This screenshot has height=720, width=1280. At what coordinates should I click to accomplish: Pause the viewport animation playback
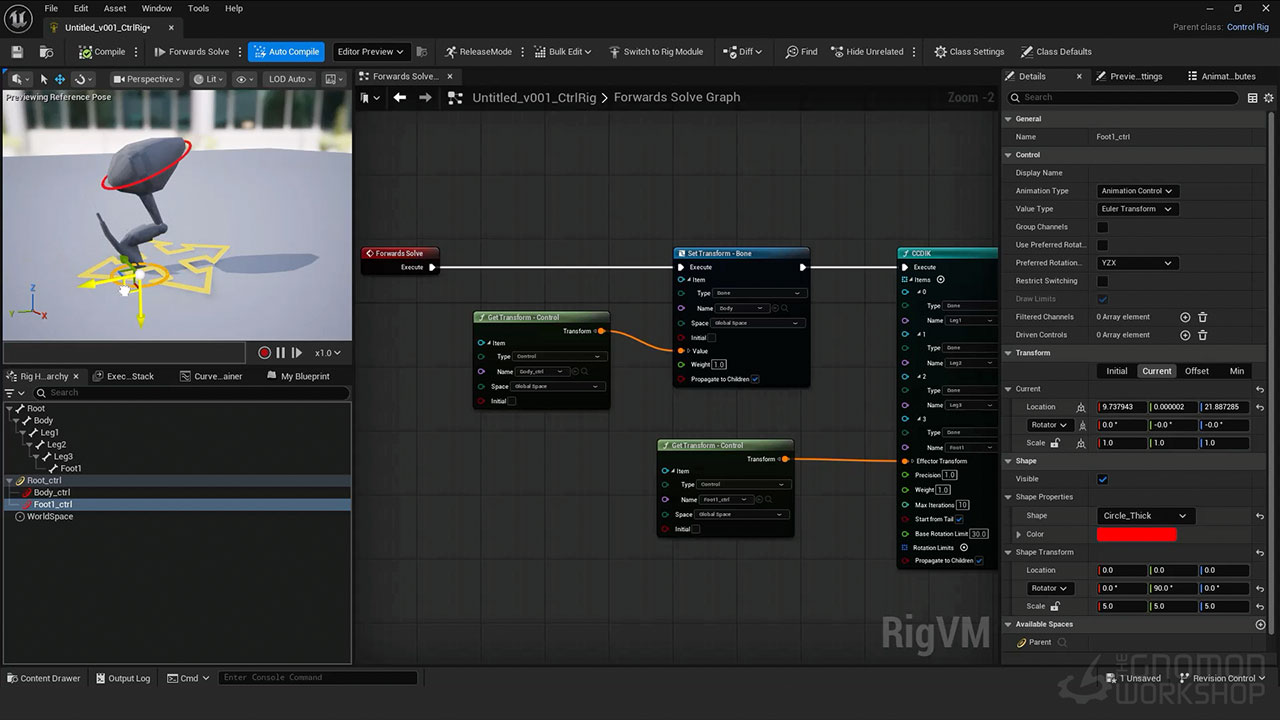(280, 353)
